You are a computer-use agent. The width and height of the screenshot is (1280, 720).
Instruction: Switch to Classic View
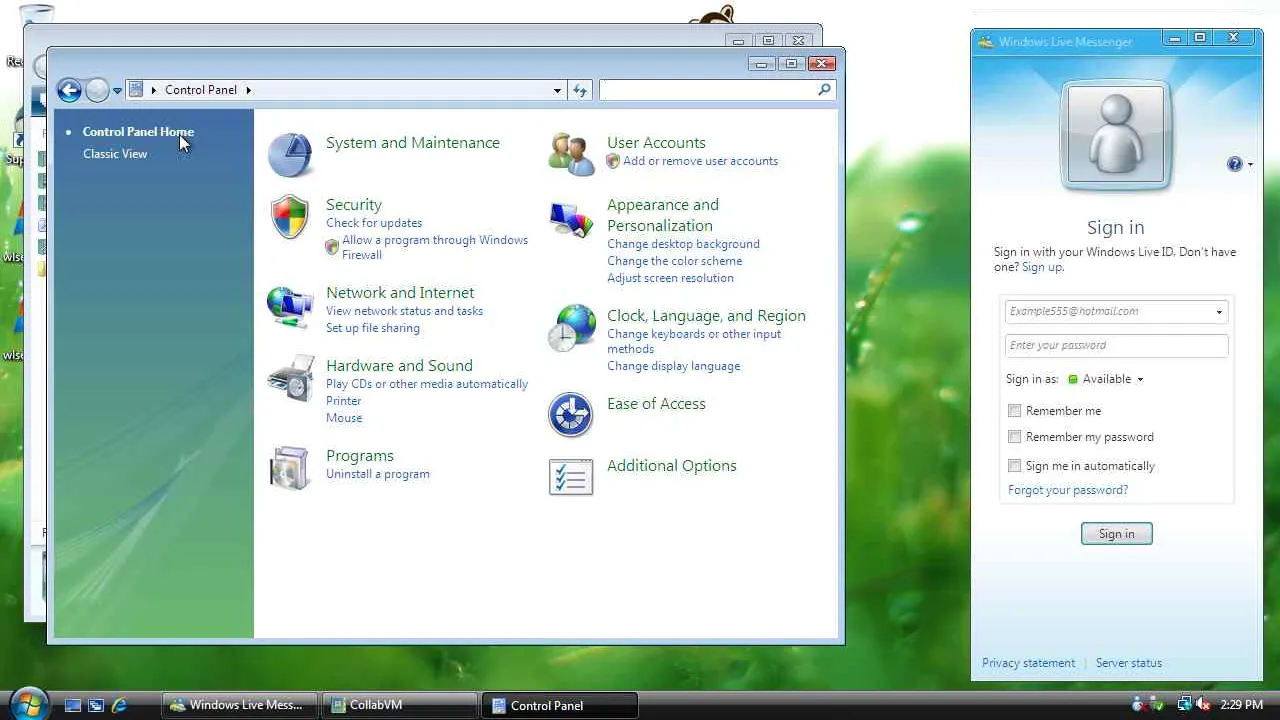[x=115, y=154]
